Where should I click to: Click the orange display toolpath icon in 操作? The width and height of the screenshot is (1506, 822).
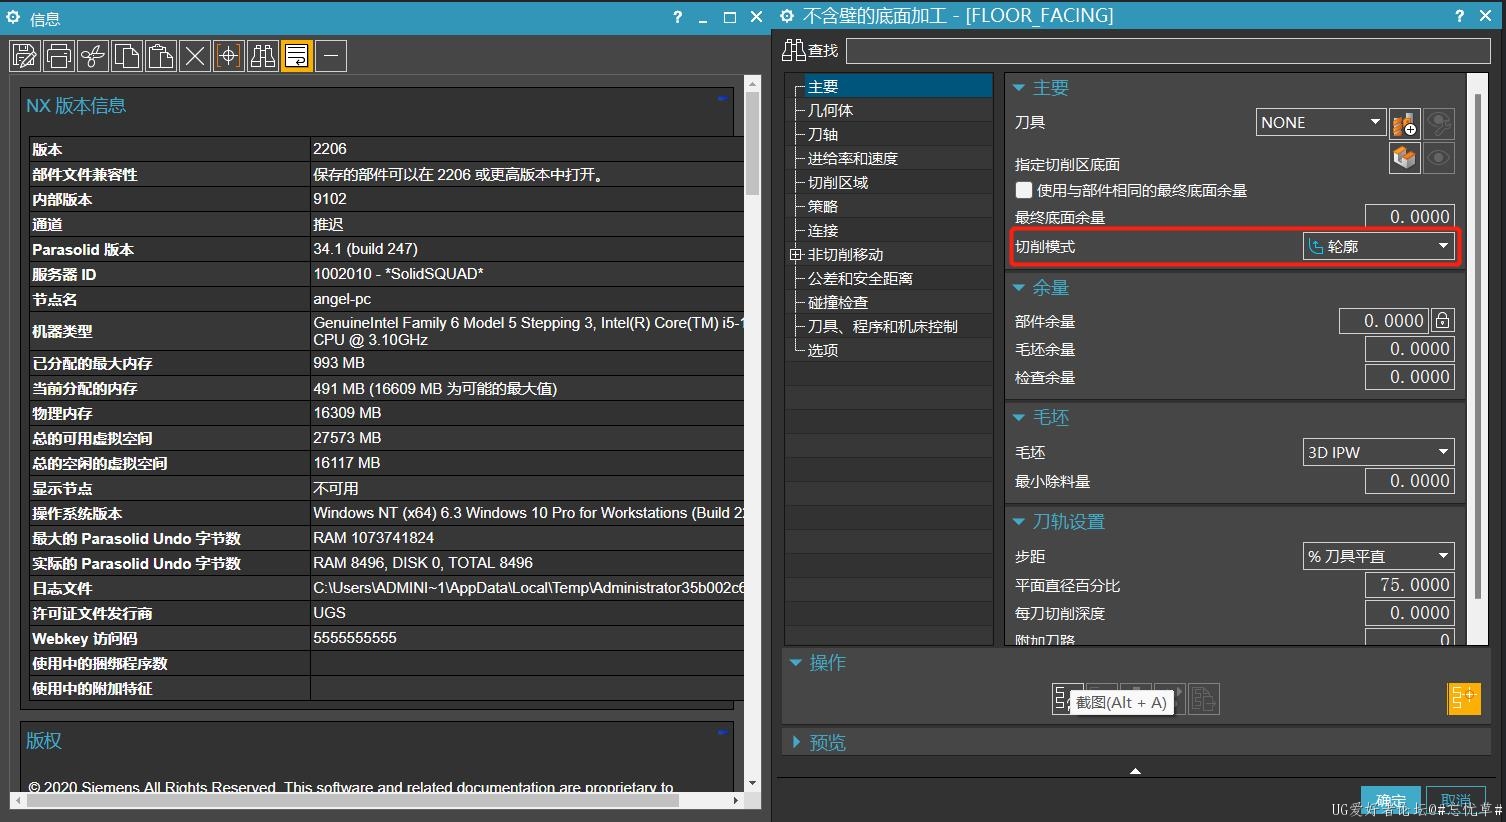coord(1464,698)
